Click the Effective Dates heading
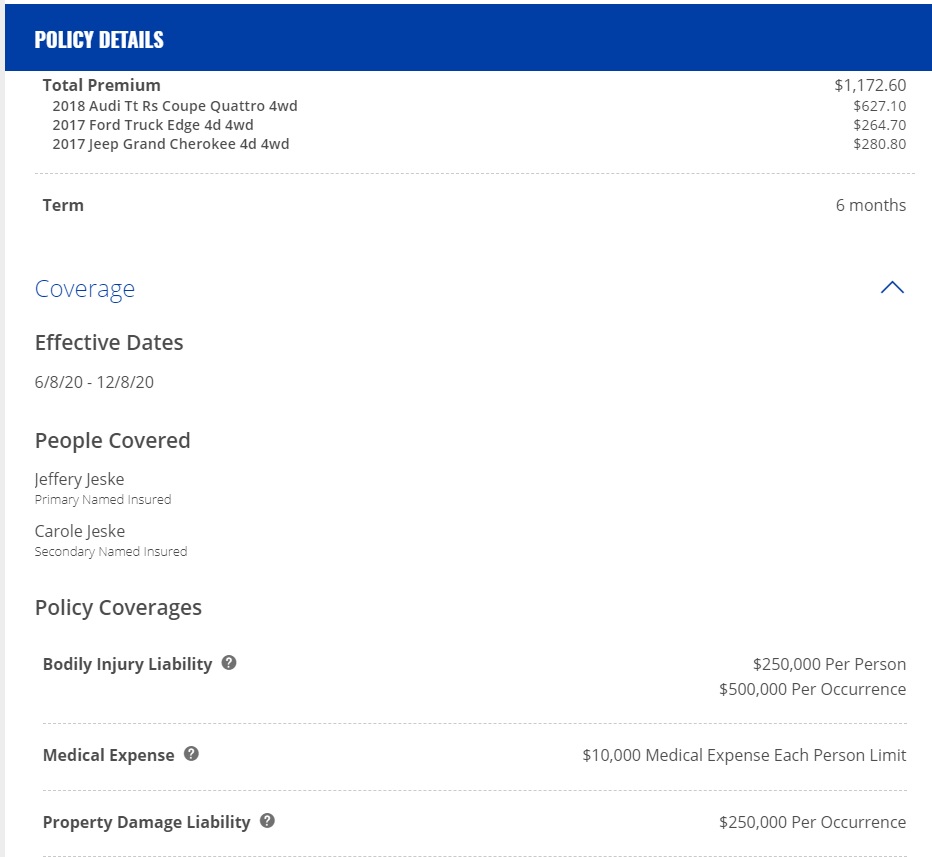Screen dimensions: 932x857 pyautogui.click(x=109, y=343)
